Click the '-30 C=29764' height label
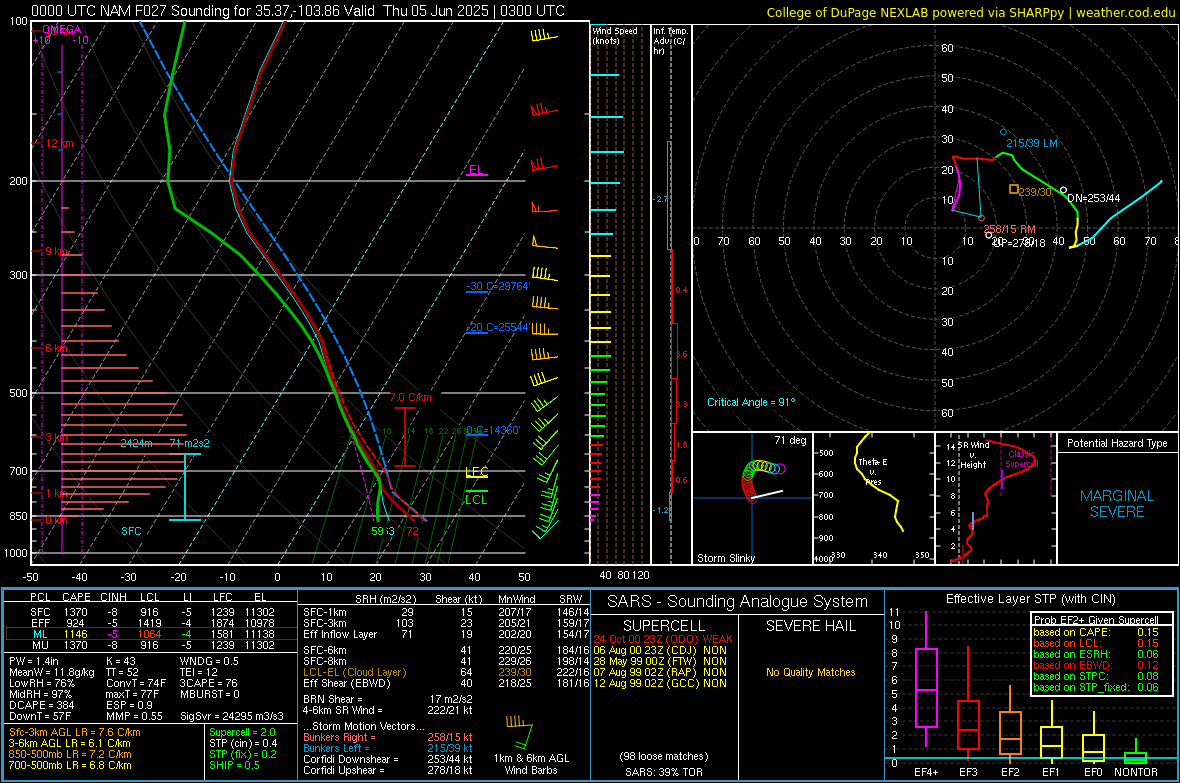1180x783 pixels. 498,287
